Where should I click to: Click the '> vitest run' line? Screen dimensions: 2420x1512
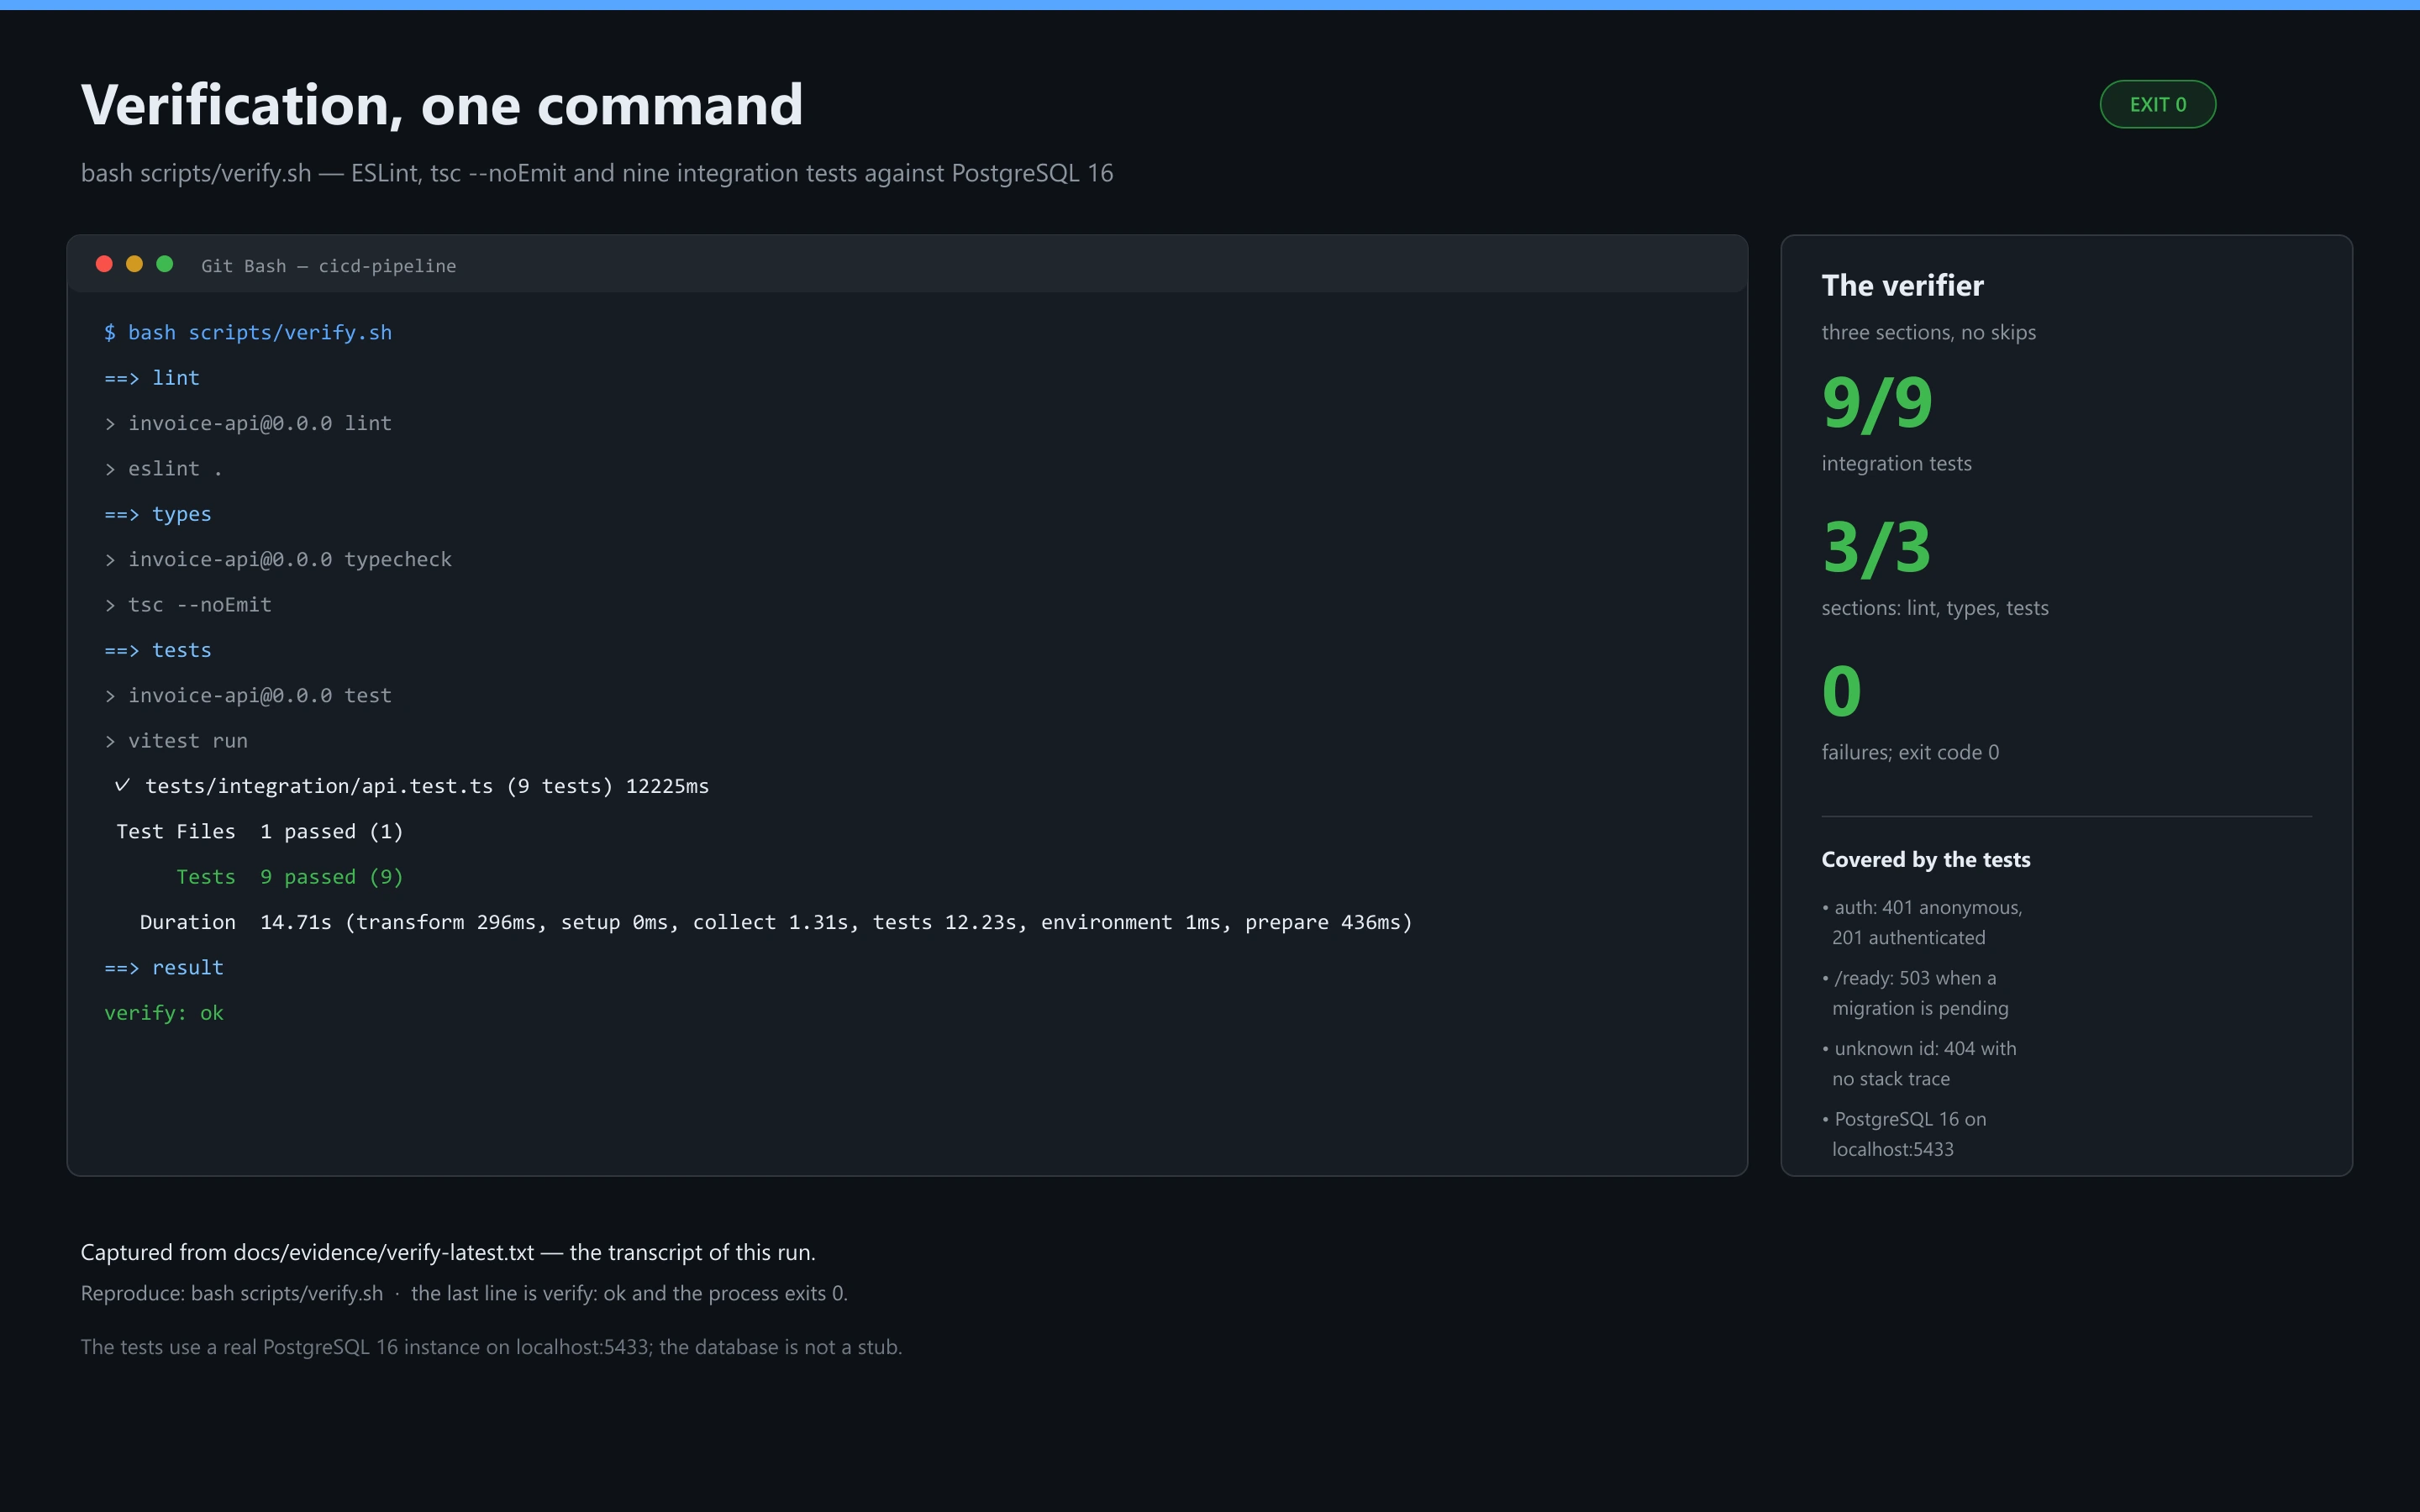[176, 741]
